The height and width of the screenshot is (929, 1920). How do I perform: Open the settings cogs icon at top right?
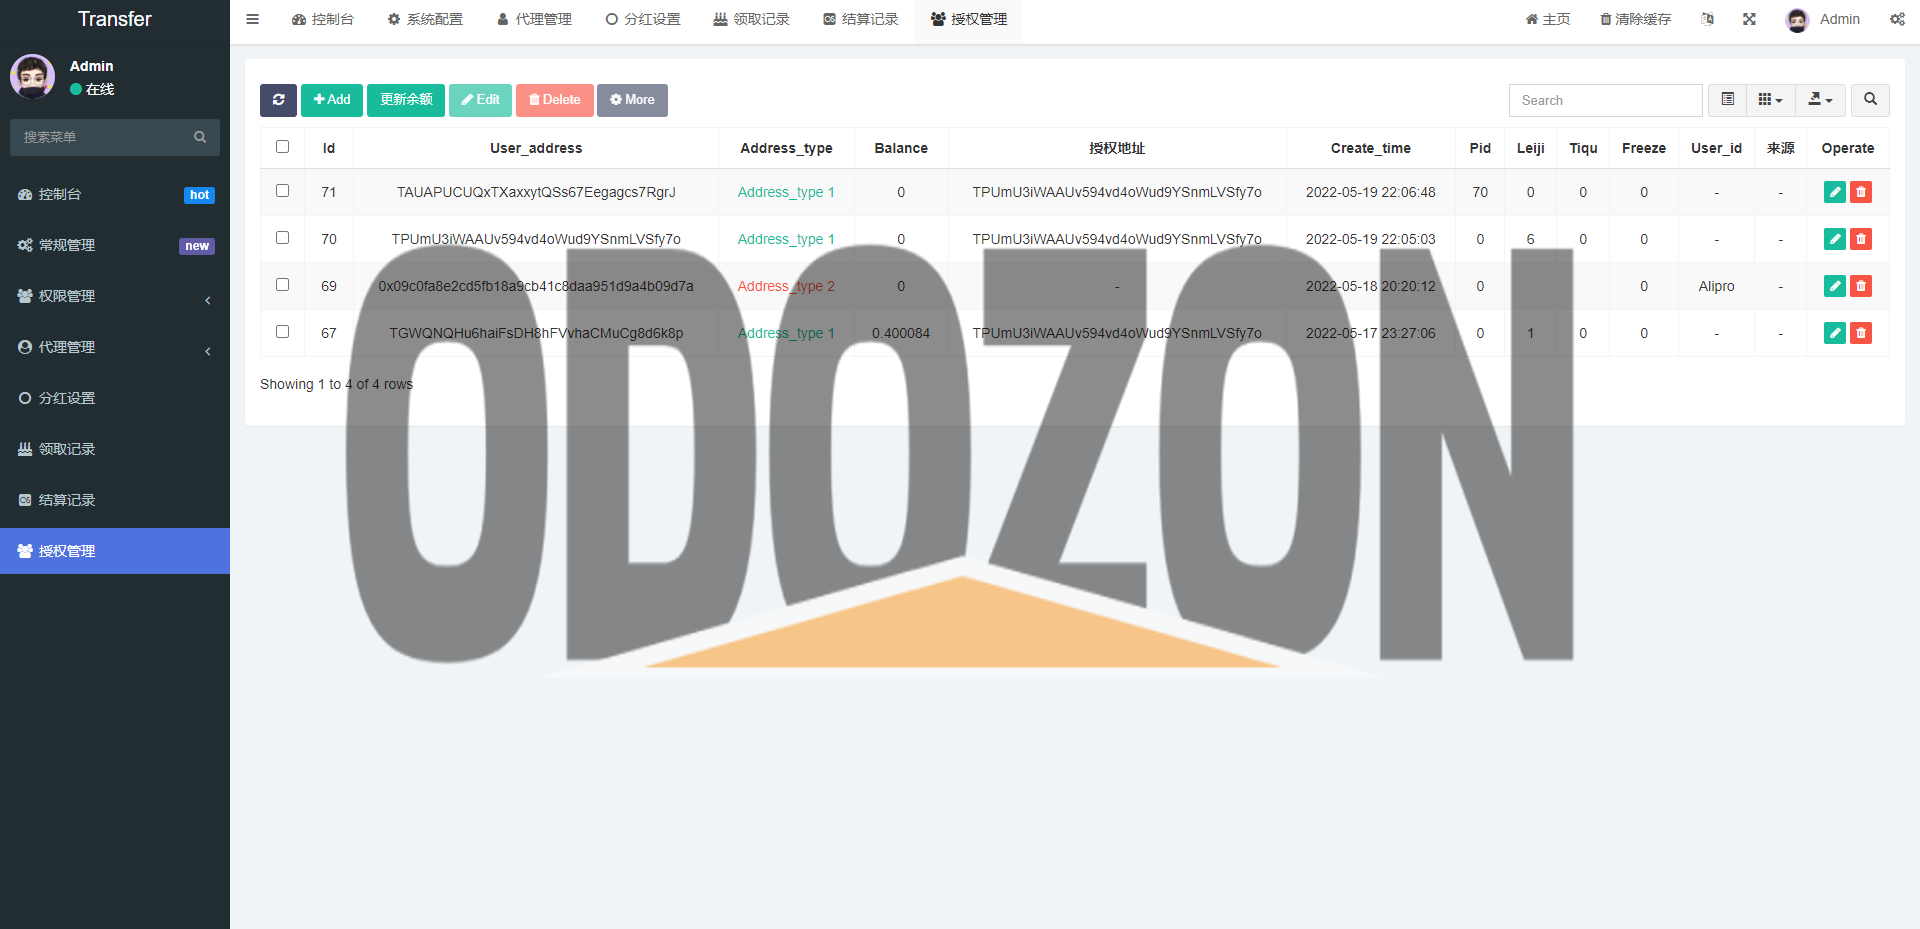click(x=1897, y=19)
